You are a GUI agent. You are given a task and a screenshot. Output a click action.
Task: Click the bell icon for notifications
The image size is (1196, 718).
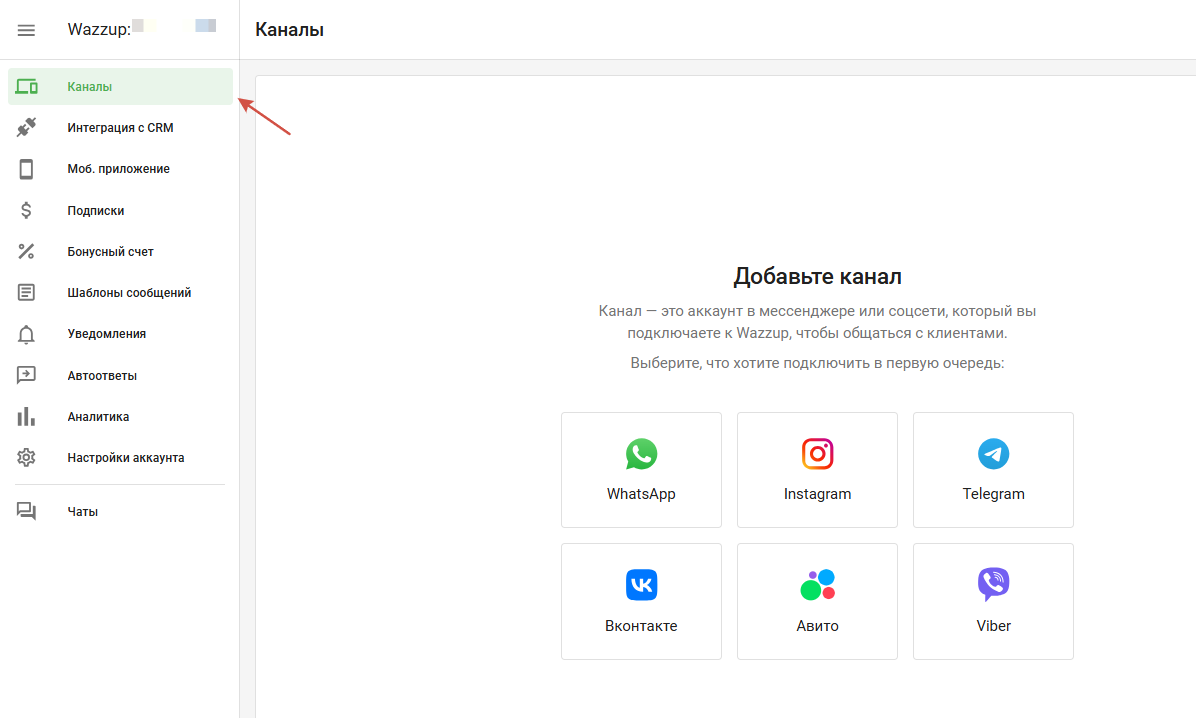(27, 334)
